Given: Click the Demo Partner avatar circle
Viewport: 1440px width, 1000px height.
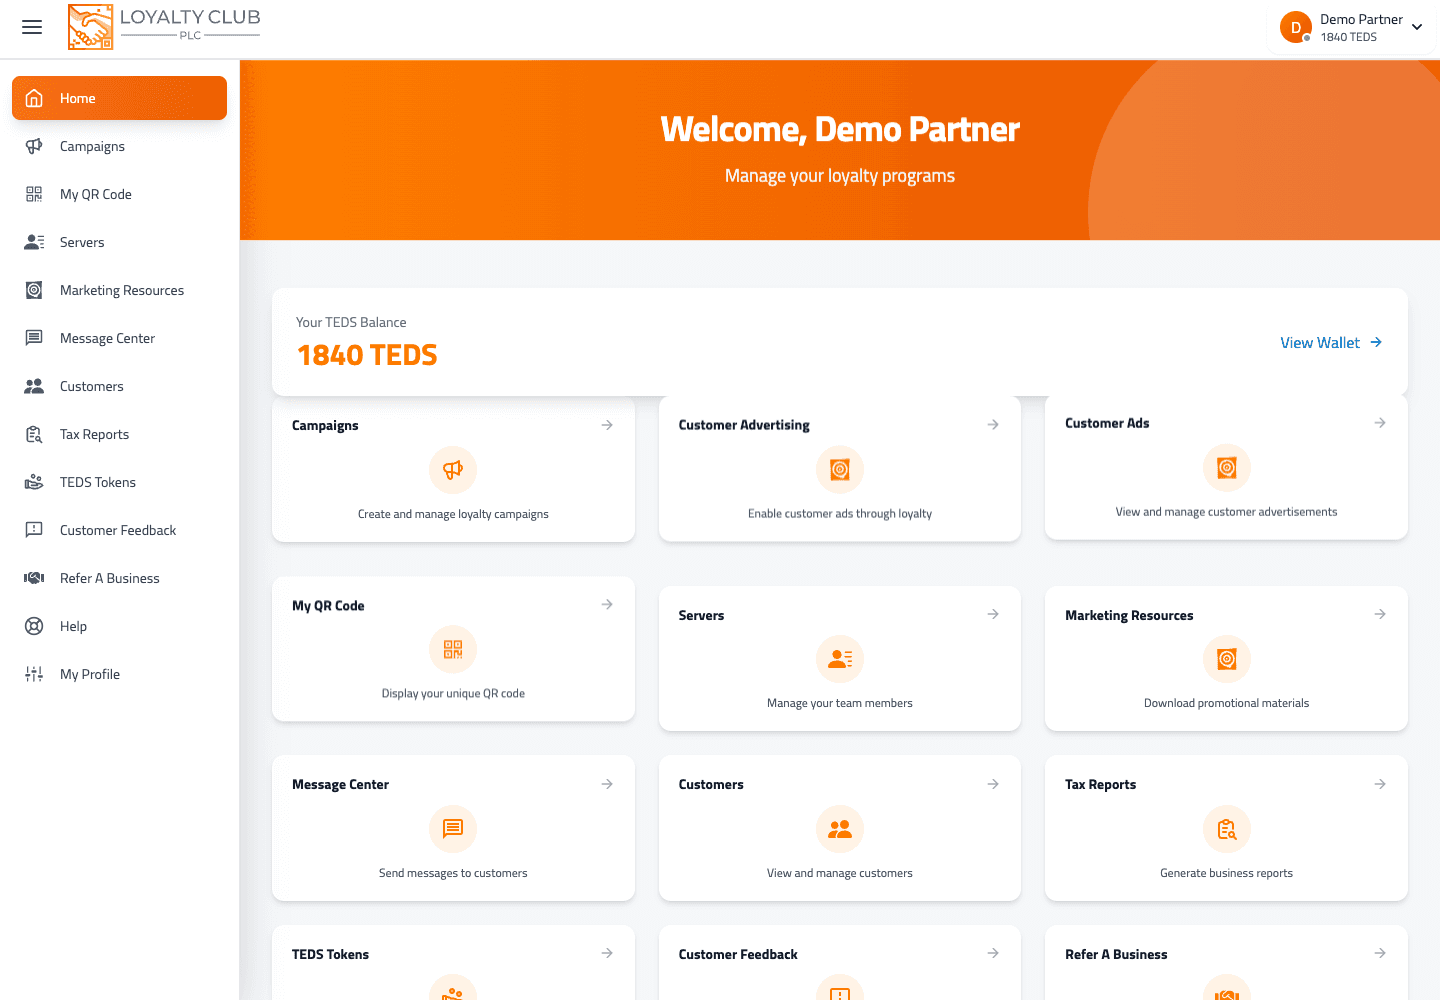Looking at the screenshot, I should click(x=1296, y=27).
